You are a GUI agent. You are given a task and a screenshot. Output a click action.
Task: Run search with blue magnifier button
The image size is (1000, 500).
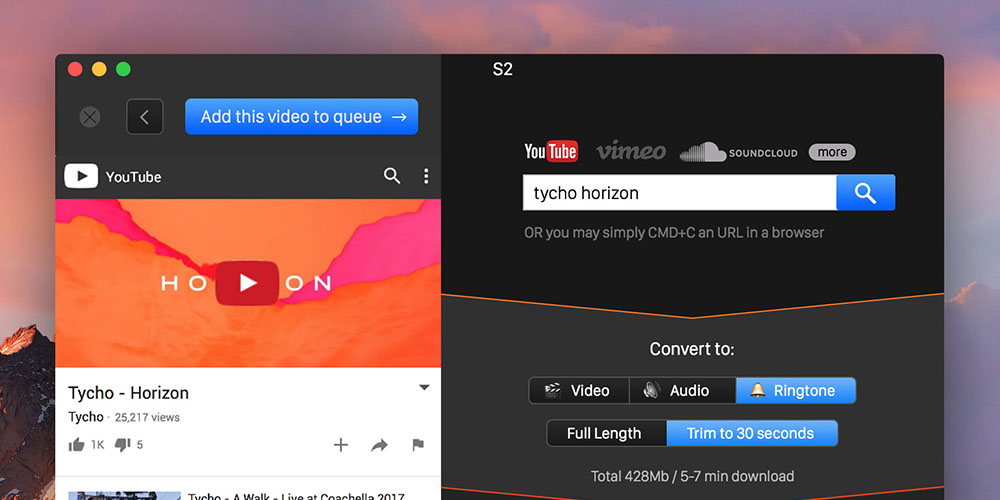[865, 193]
